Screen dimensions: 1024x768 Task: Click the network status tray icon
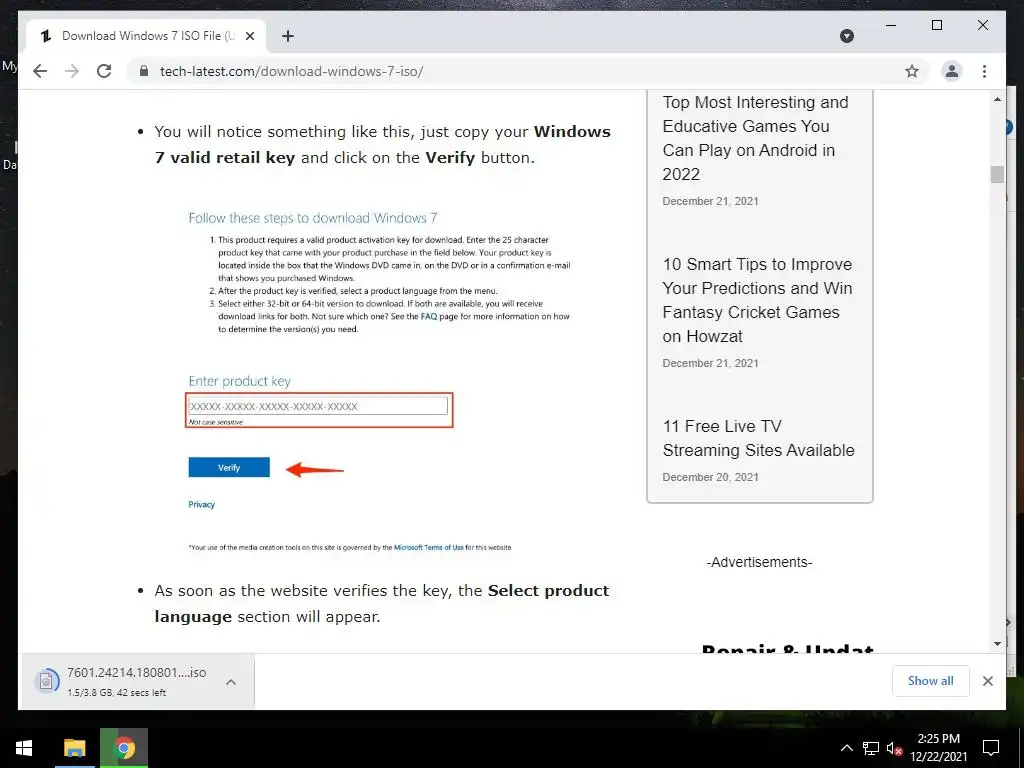[x=871, y=748]
